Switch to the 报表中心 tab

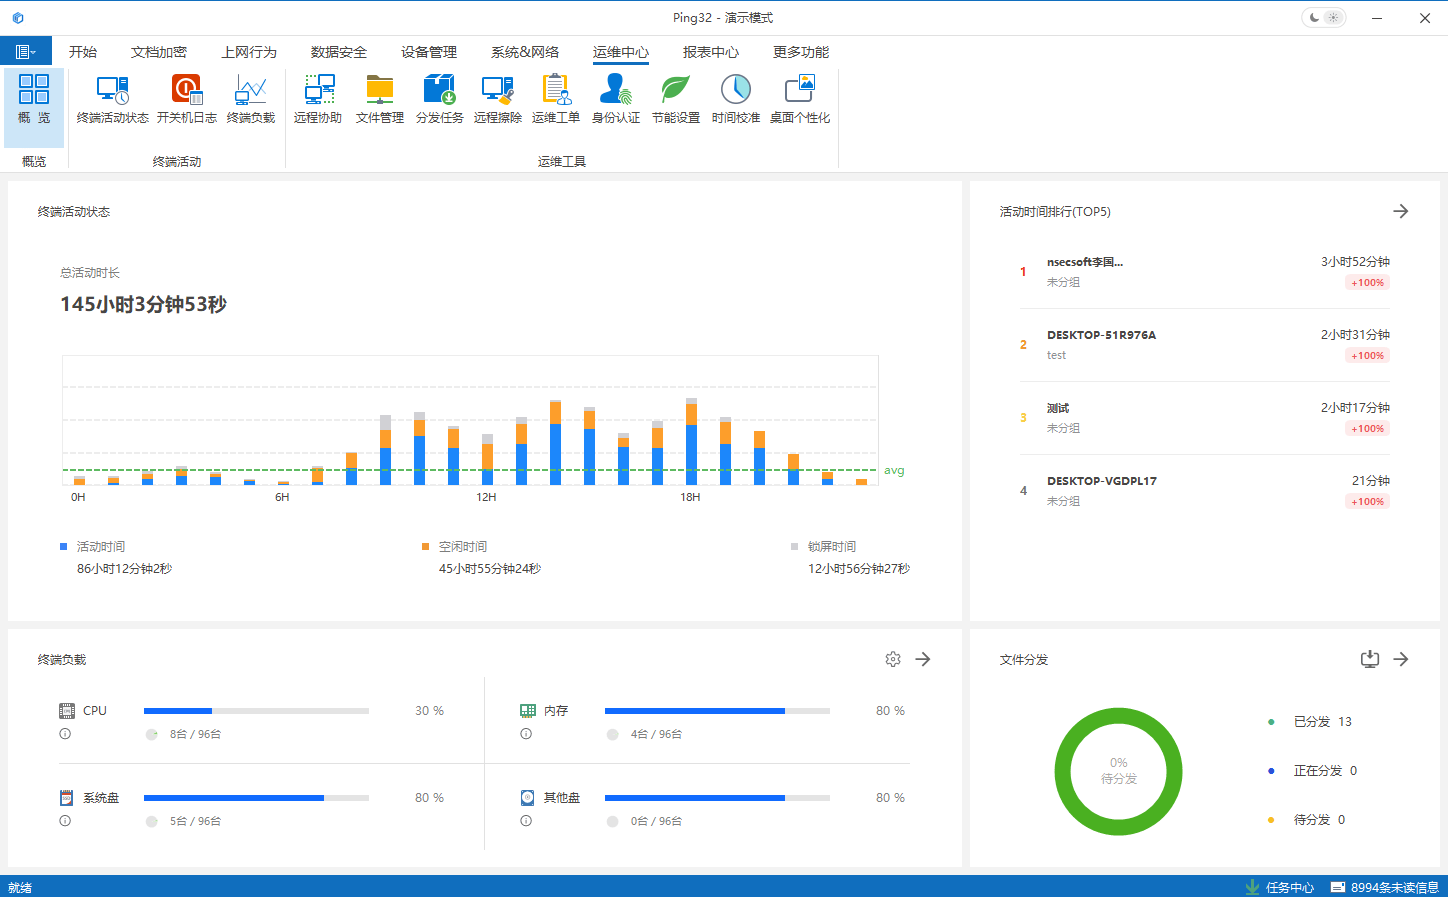pyautogui.click(x=710, y=52)
